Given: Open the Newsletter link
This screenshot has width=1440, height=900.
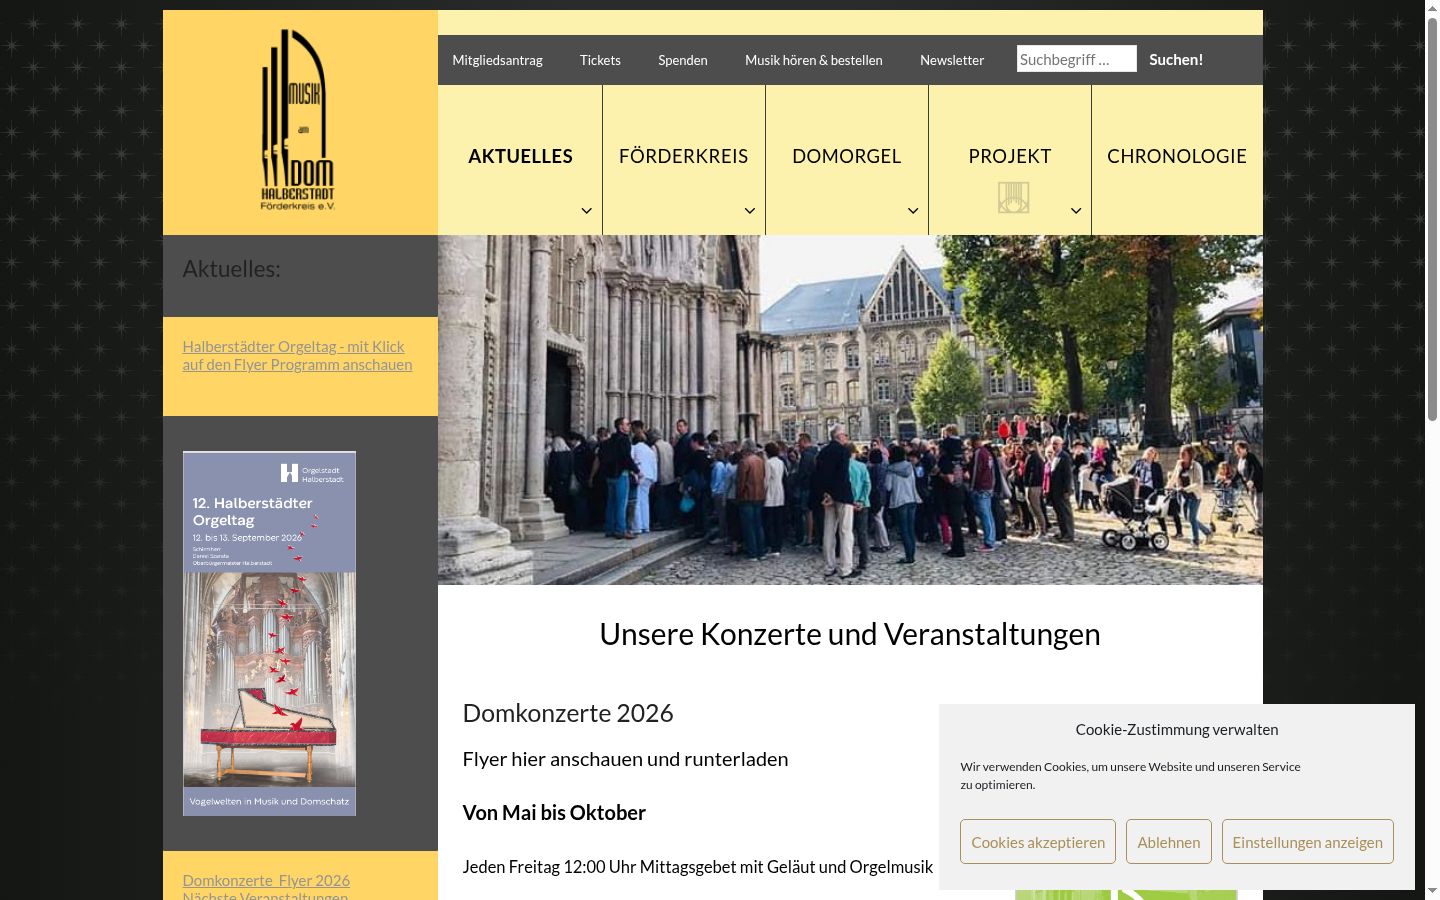Looking at the screenshot, I should 952,60.
